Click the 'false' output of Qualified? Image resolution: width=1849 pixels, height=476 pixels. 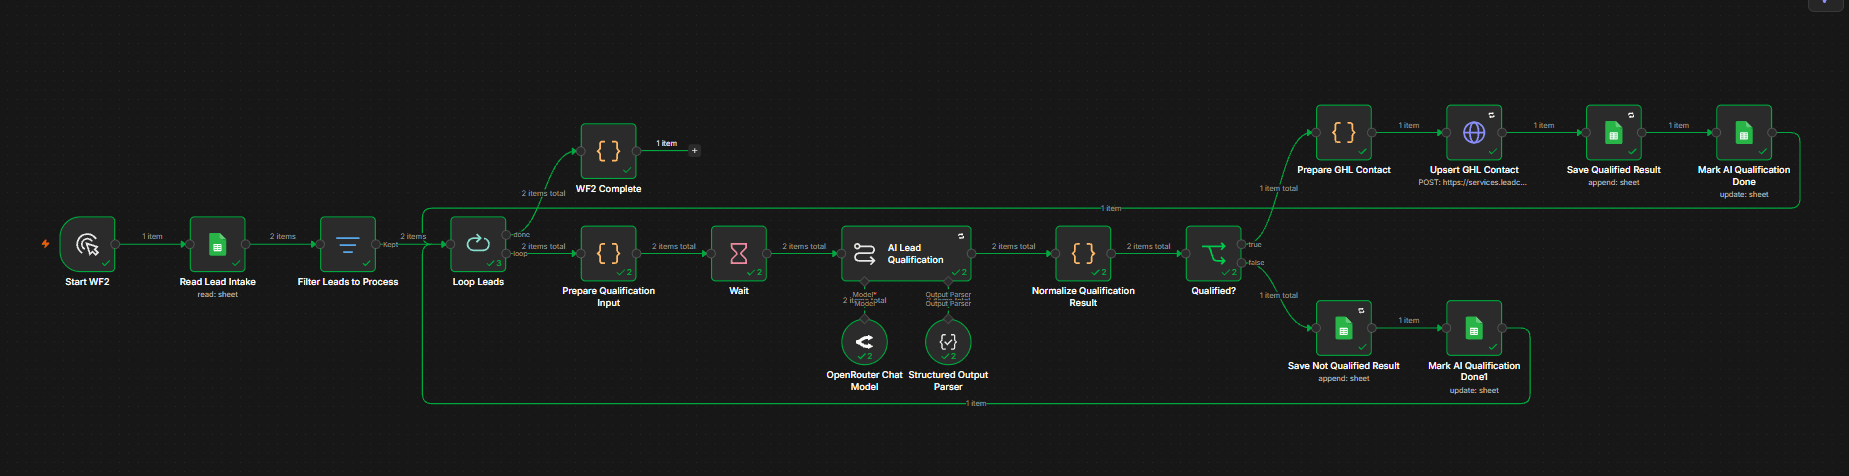1242,263
